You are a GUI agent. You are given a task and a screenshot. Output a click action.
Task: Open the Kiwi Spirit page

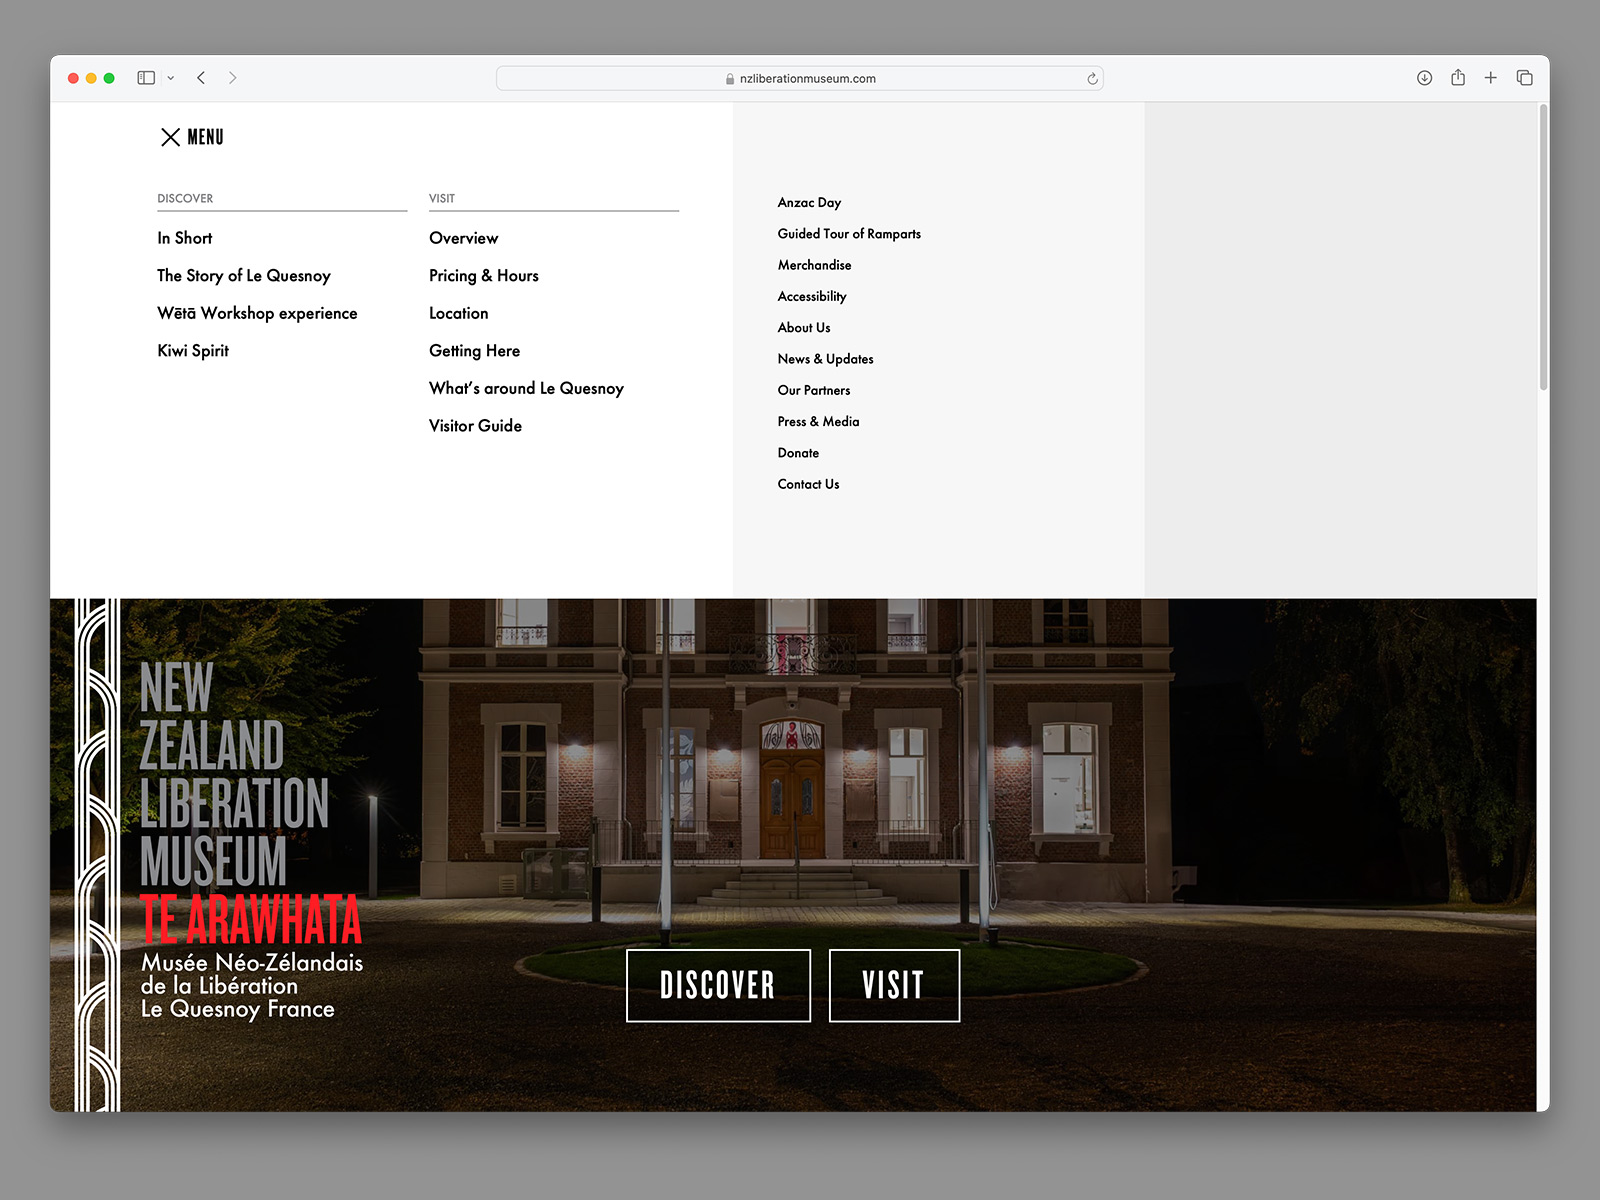point(193,351)
